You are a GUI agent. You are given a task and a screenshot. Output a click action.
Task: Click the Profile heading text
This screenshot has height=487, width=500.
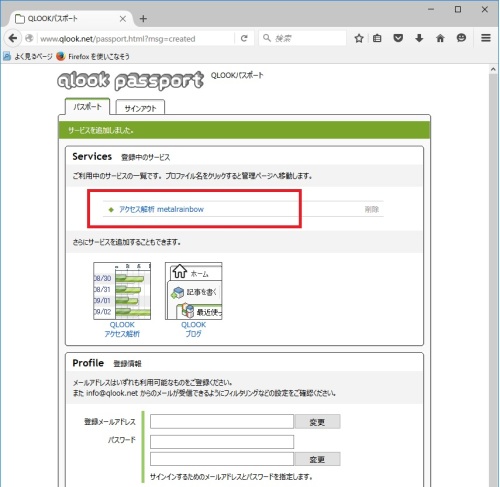tap(88, 363)
